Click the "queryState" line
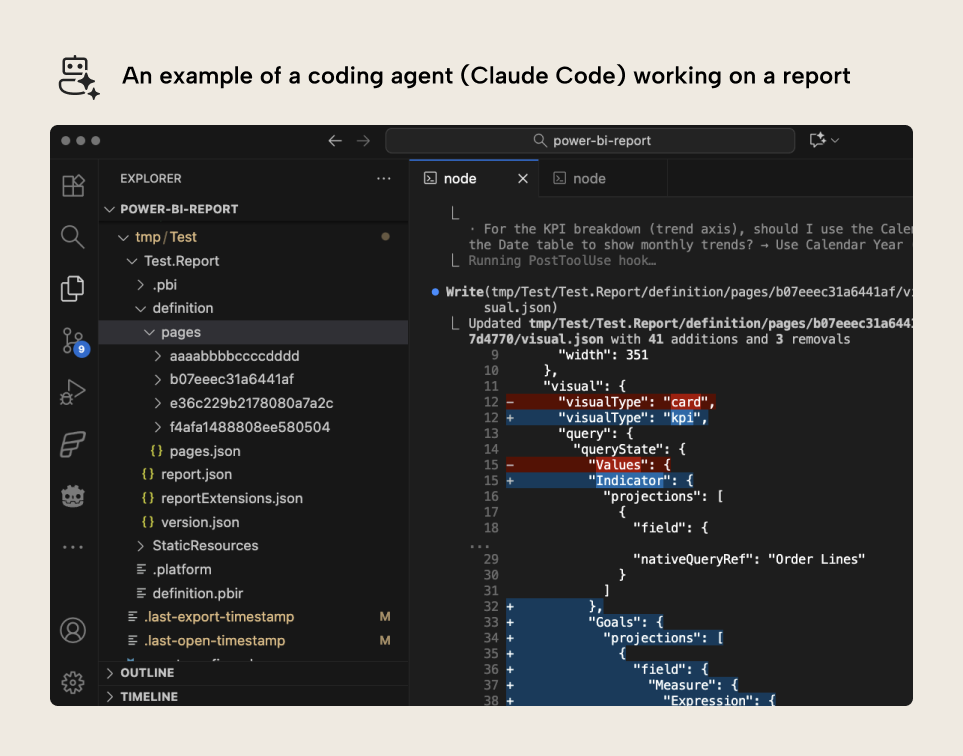 point(630,450)
